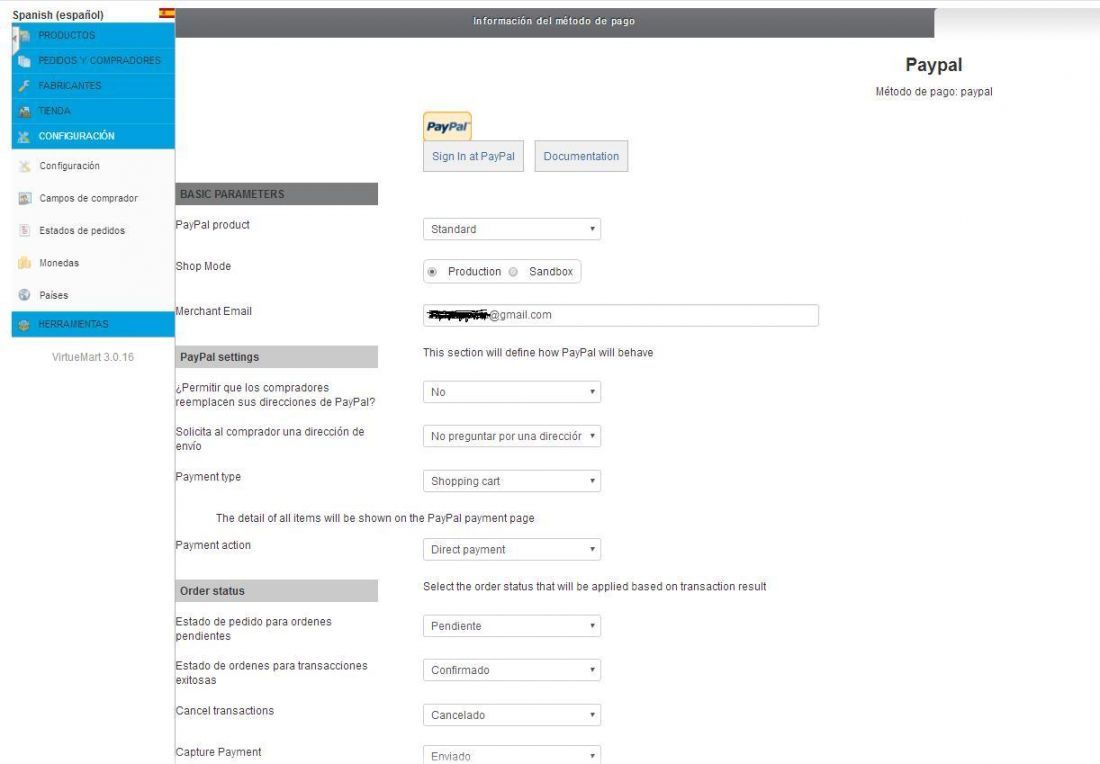
Task: Open the Fabricantes menu section
Action: pyautogui.click(x=93, y=86)
